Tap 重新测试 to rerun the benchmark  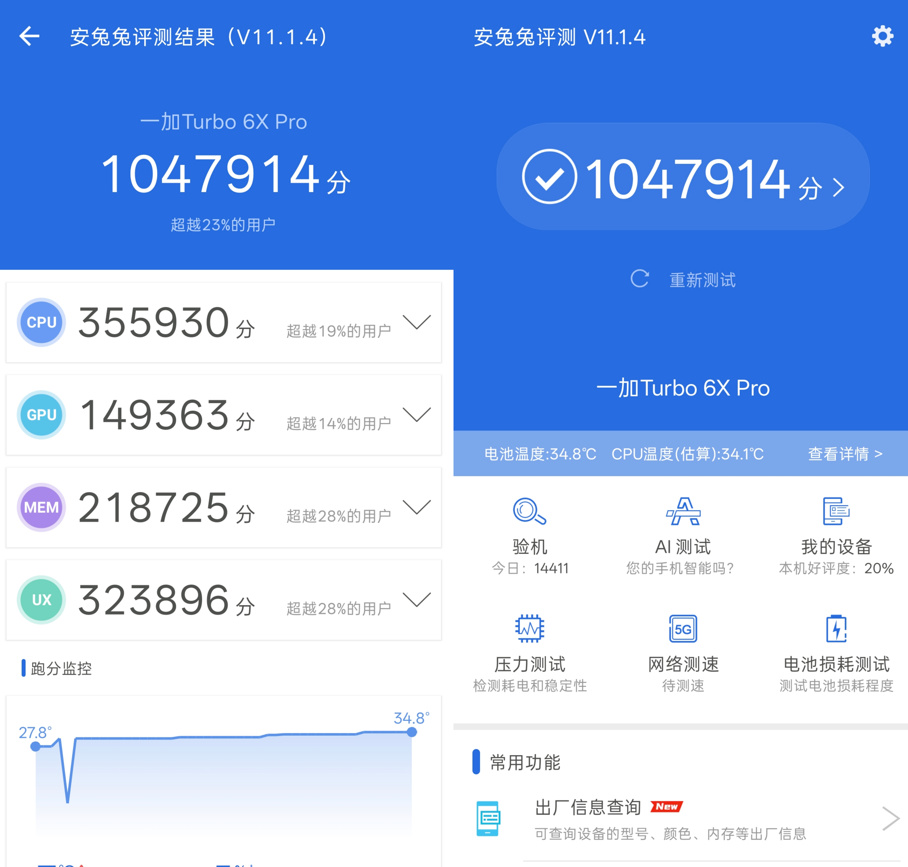click(702, 280)
